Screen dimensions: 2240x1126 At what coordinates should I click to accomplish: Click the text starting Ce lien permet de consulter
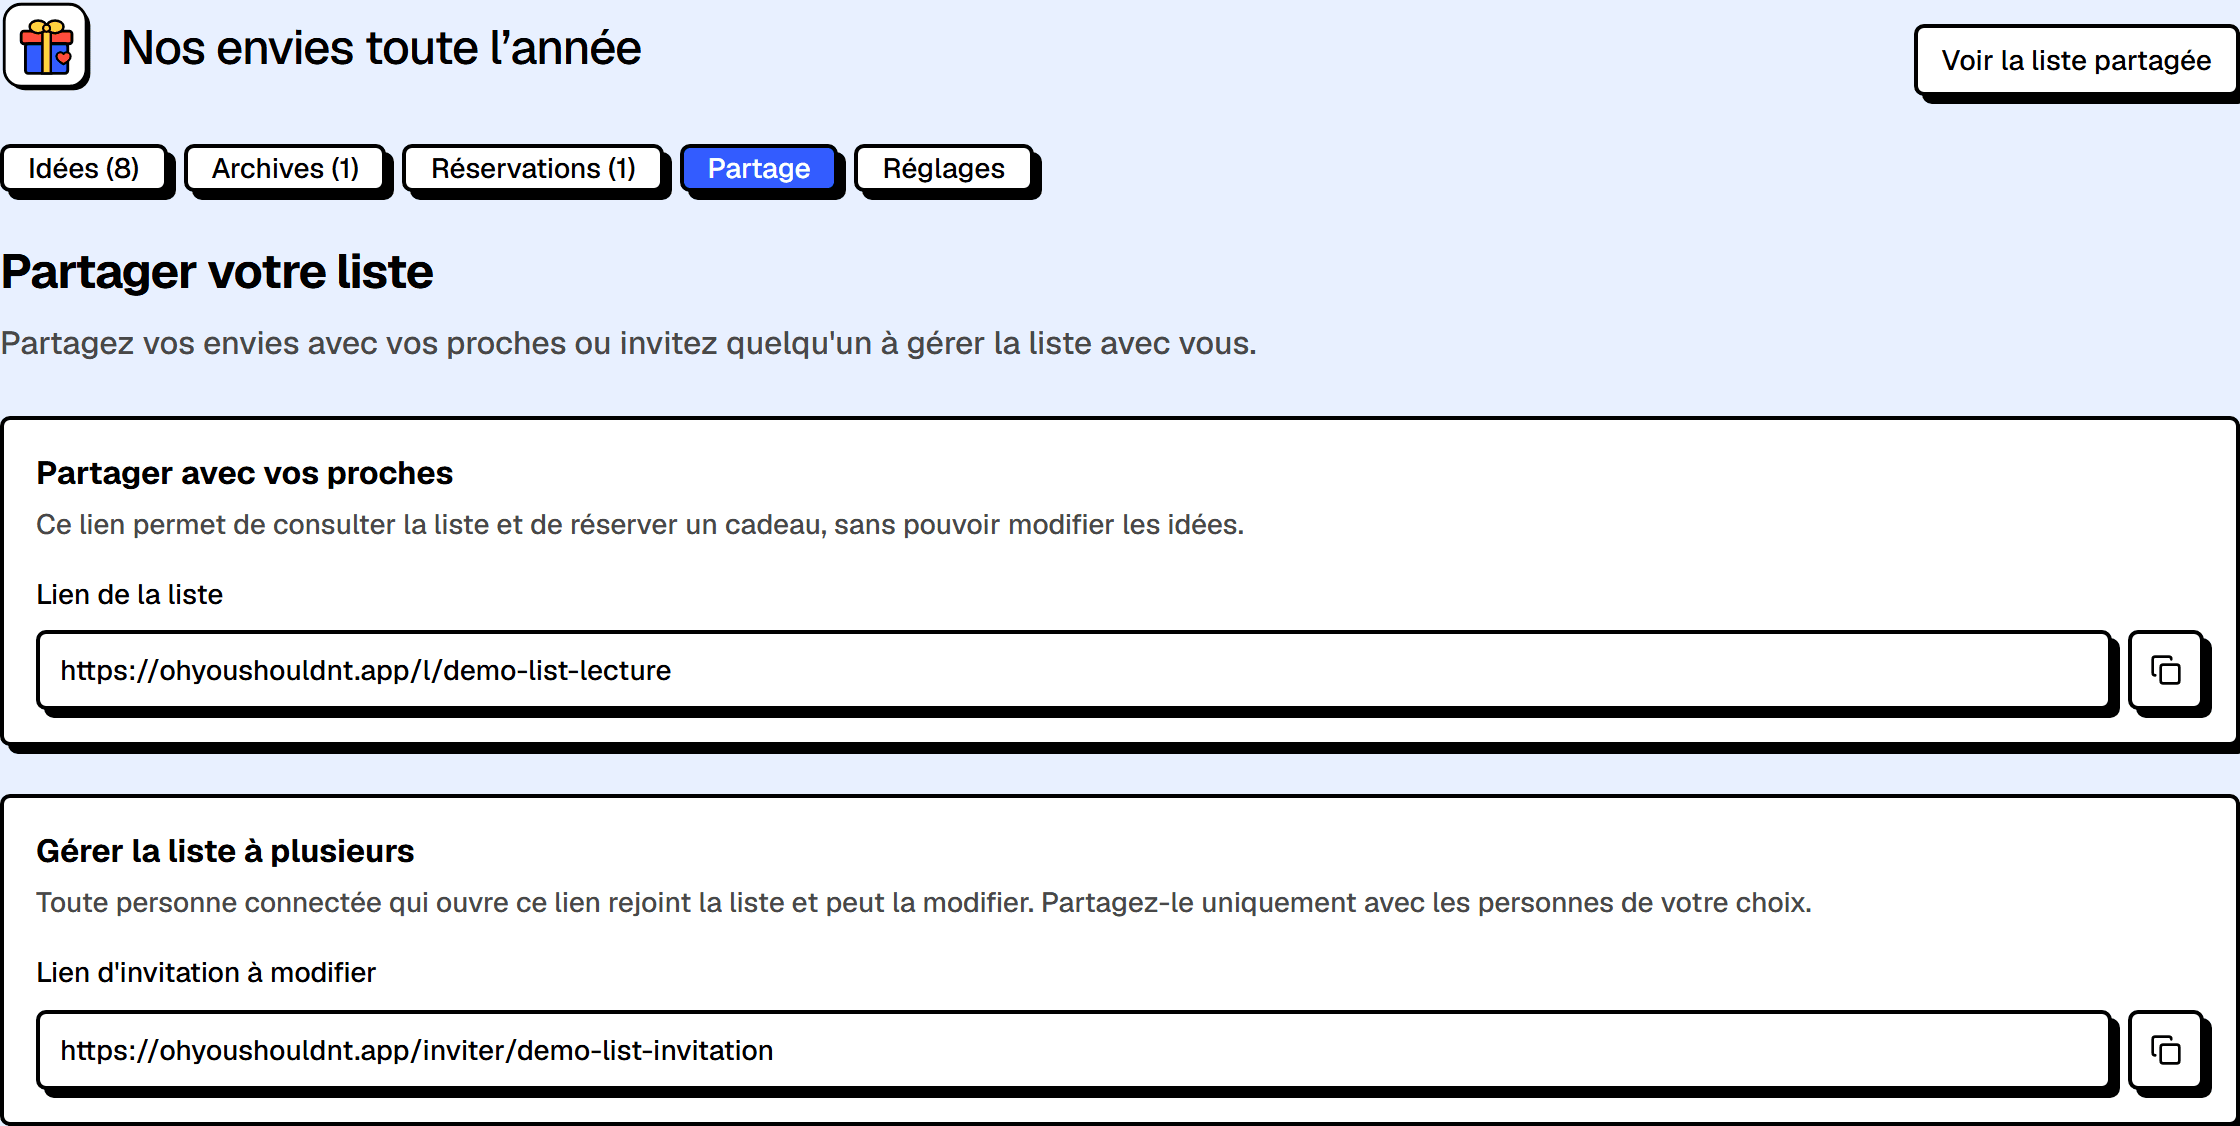tap(640, 525)
